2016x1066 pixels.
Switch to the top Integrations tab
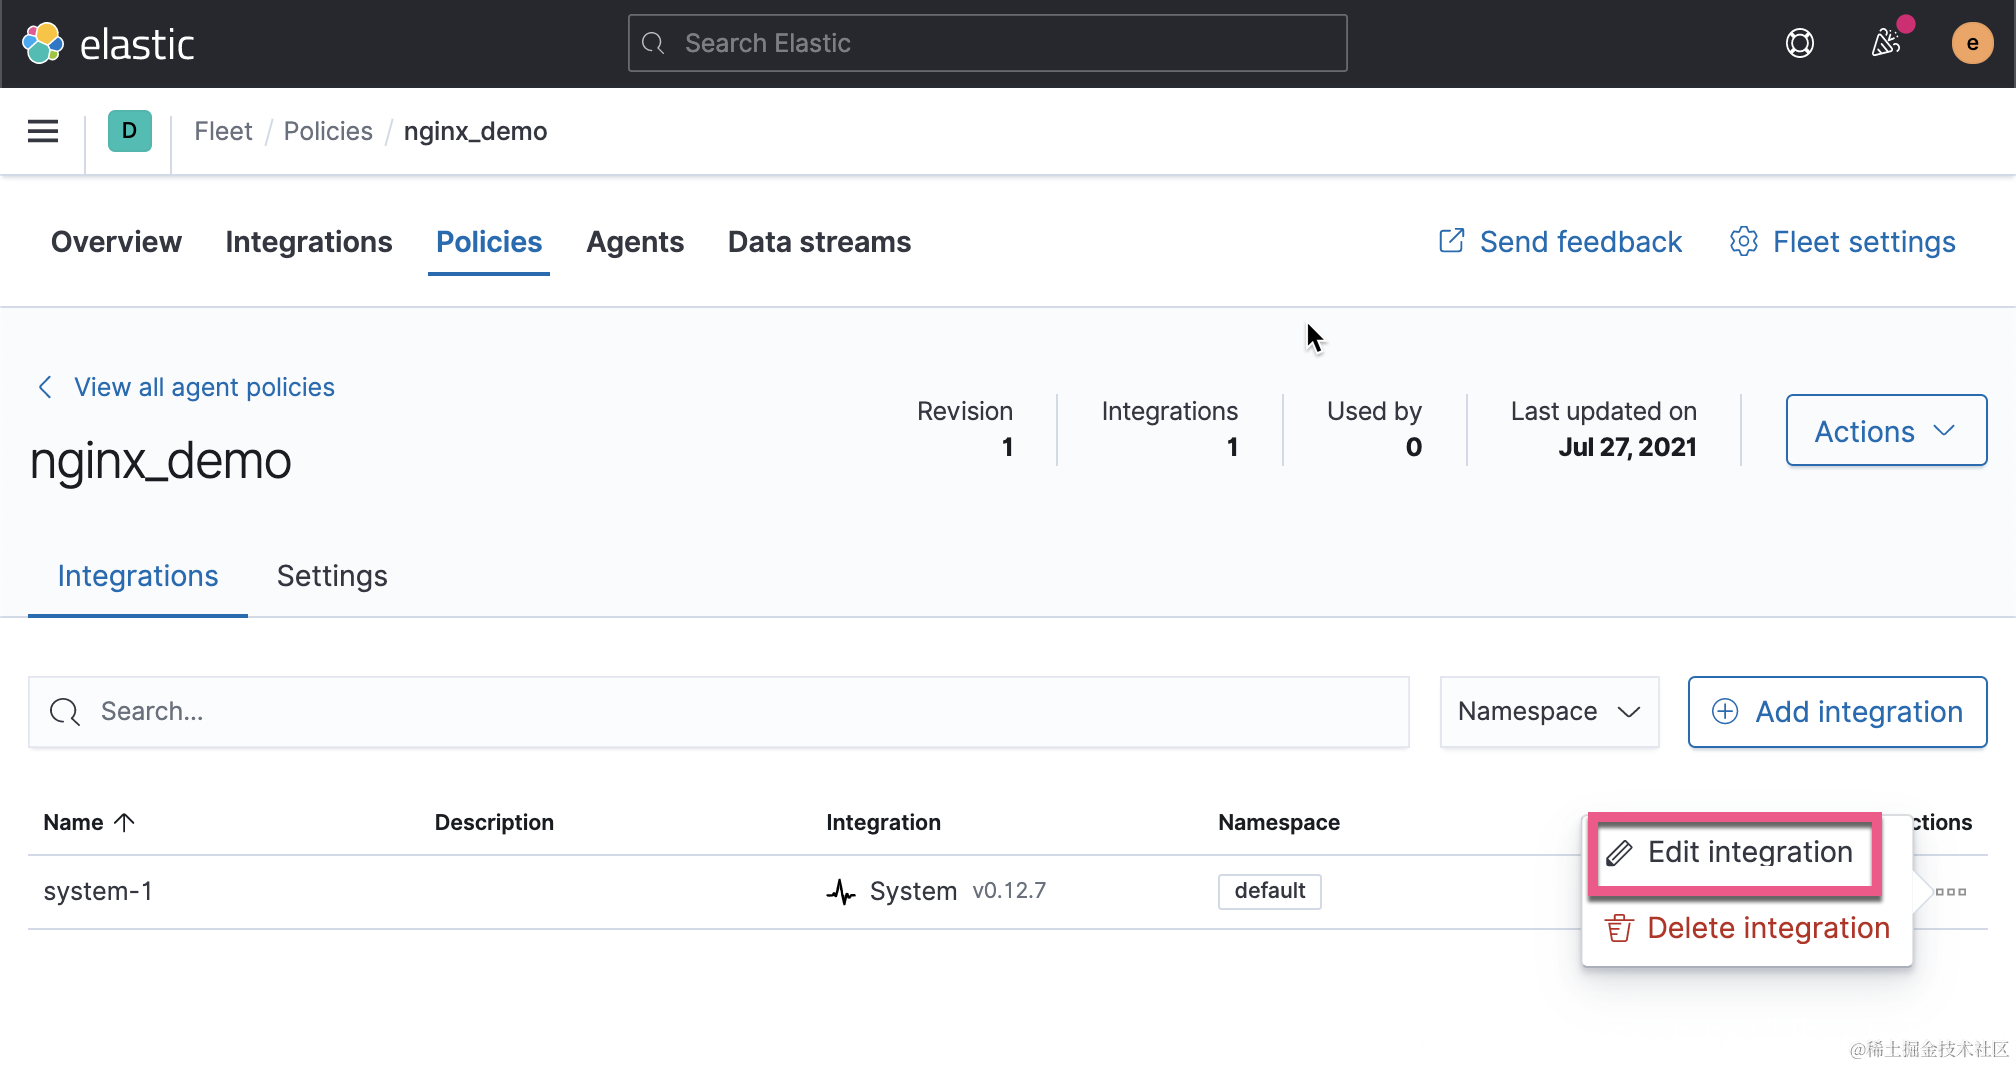pyautogui.click(x=308, y=242)
